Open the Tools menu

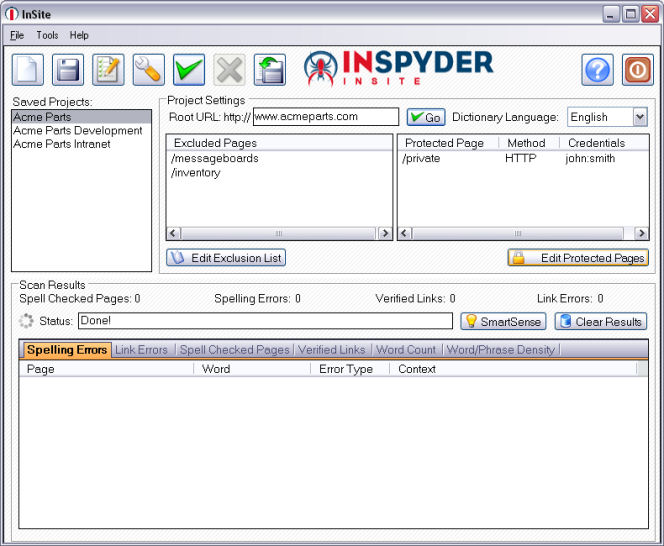tap(47, 35)
